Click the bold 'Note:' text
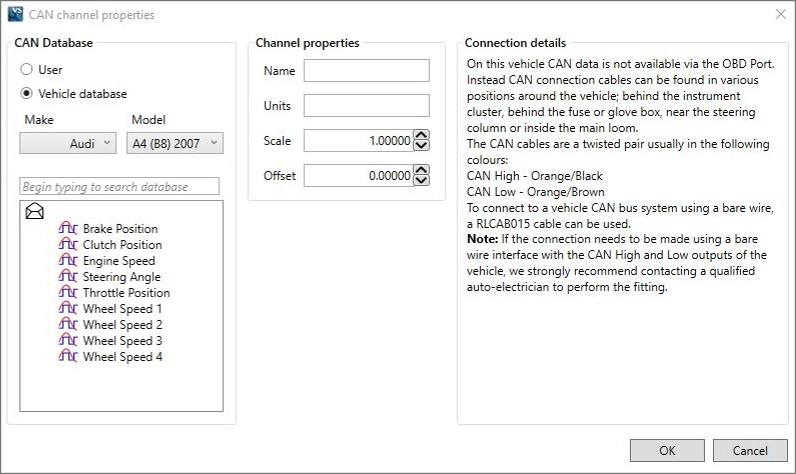Image resolution: width=796 pixels, height=474 pixels. click(x=482, y=239)
